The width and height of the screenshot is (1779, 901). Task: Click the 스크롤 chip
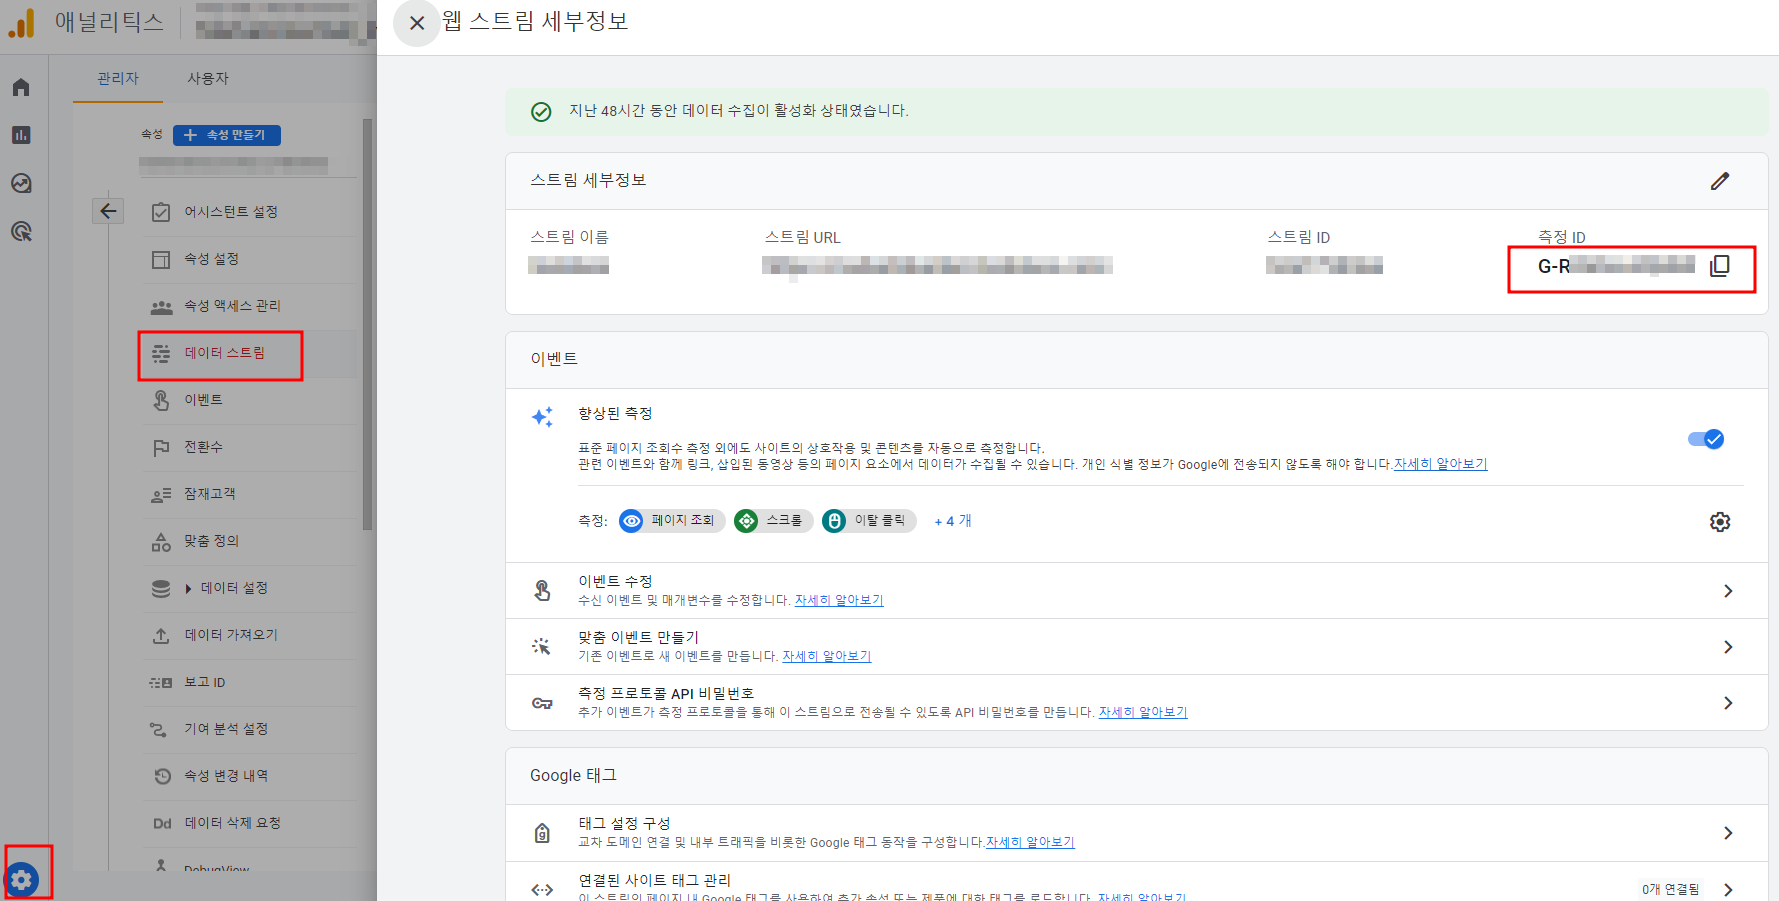pyautogui.click(x=773, y=521)
